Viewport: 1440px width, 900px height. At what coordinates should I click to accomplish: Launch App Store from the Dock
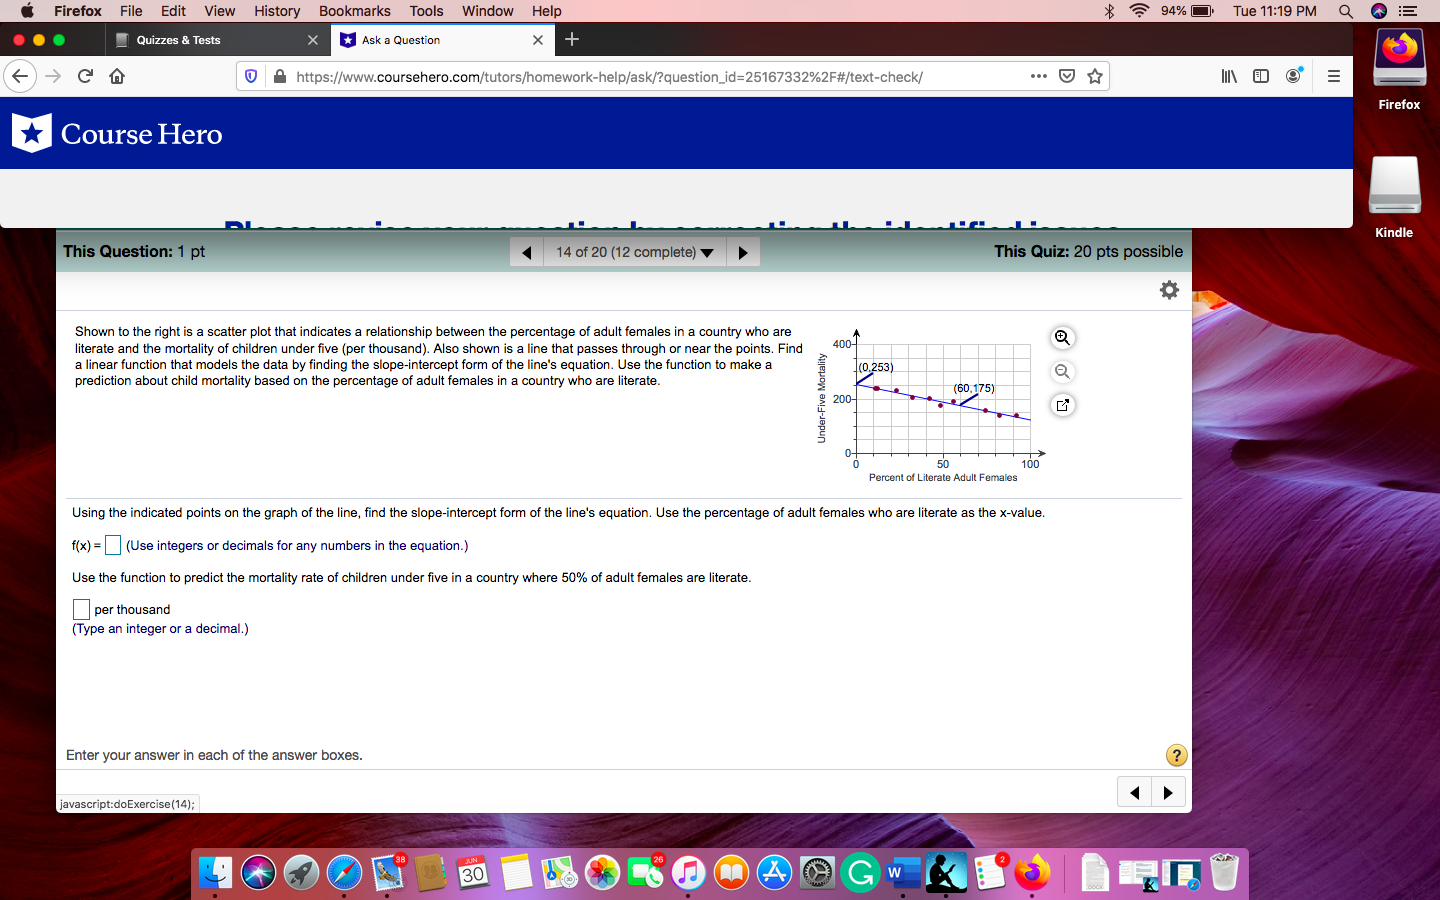[x=774, y=873]
